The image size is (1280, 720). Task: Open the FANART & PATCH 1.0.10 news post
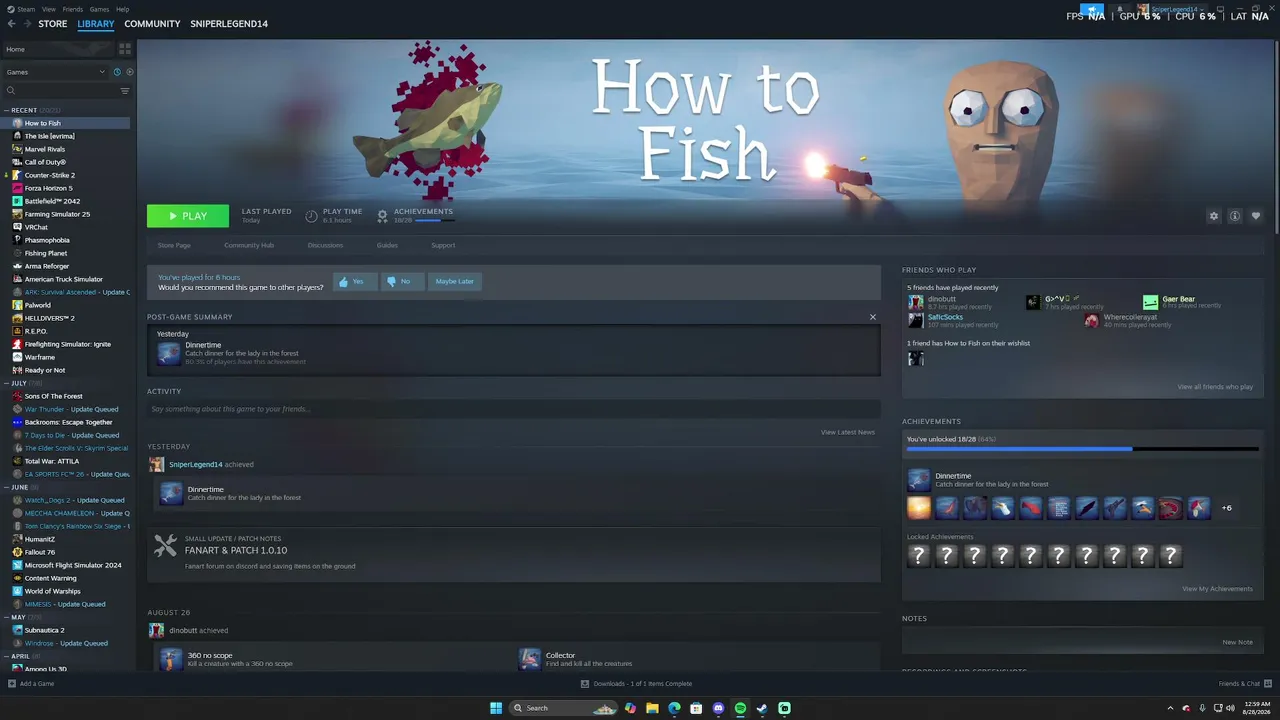click(236, 550)
